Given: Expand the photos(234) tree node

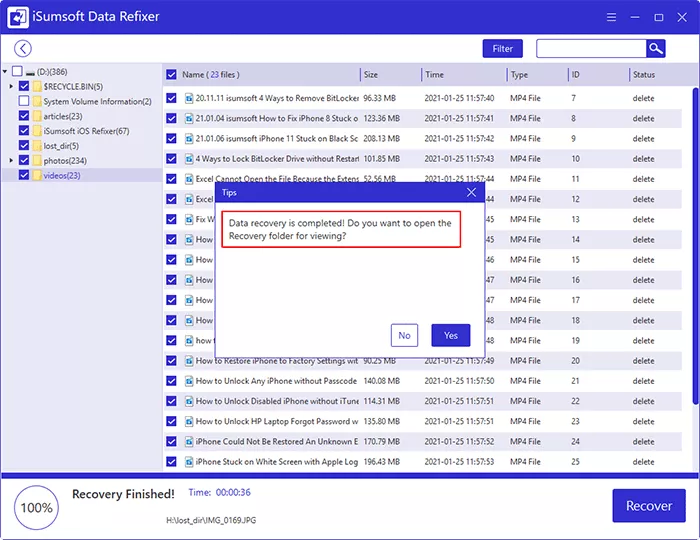Looking at the screenshot, I should coord(11,161).
